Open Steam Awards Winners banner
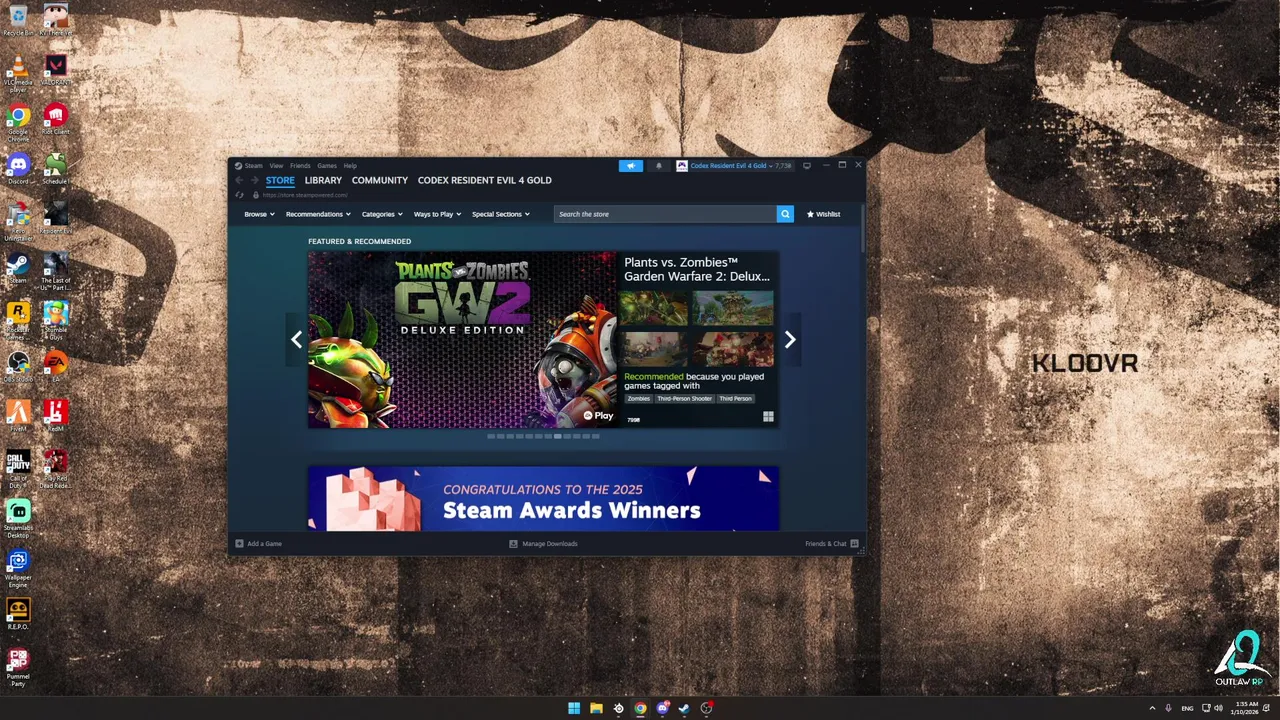The image size is (1280, 720). point(543,499)
